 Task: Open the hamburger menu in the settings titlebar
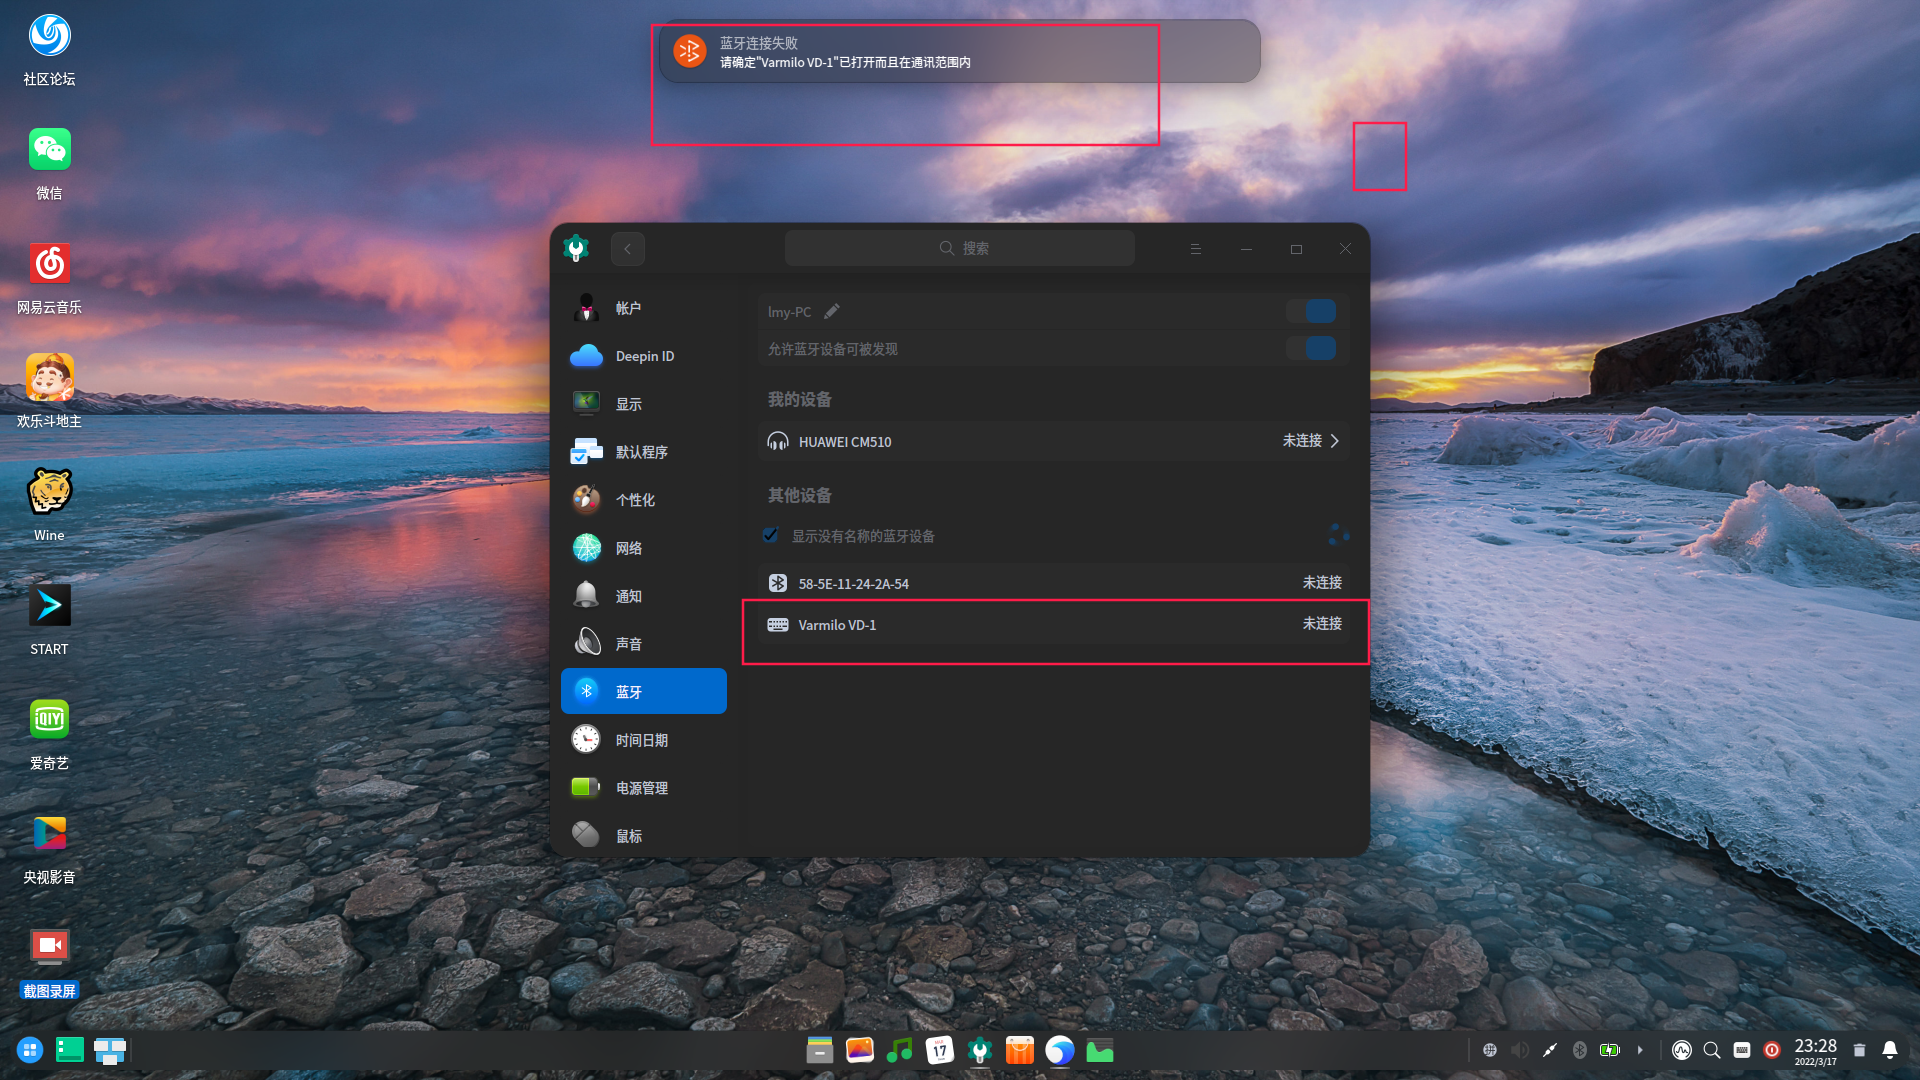(x=1196, y=248)
